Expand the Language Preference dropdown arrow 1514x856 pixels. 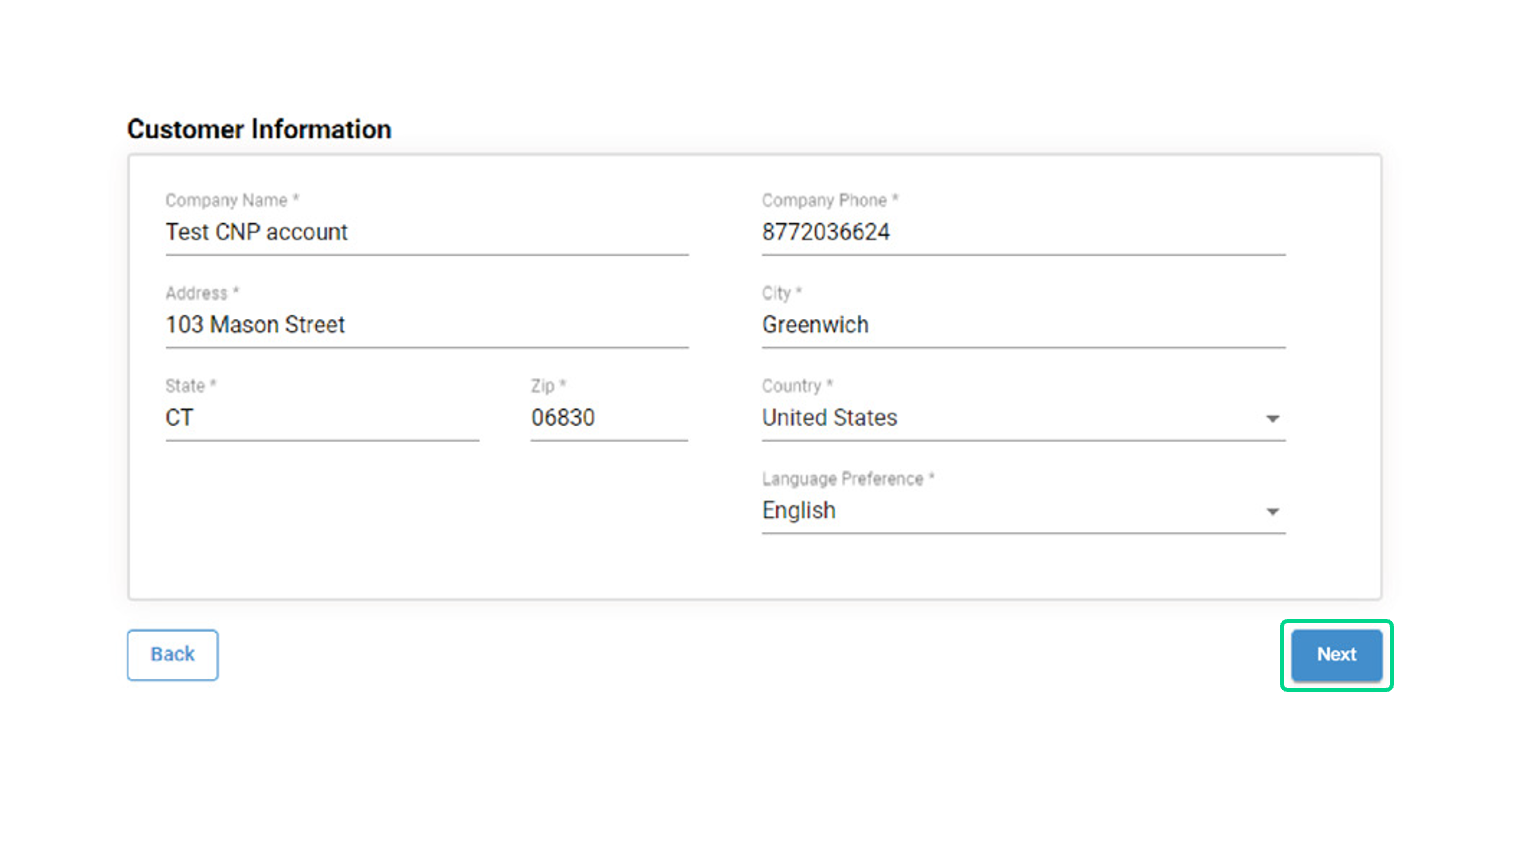(x=1272, y=512)
